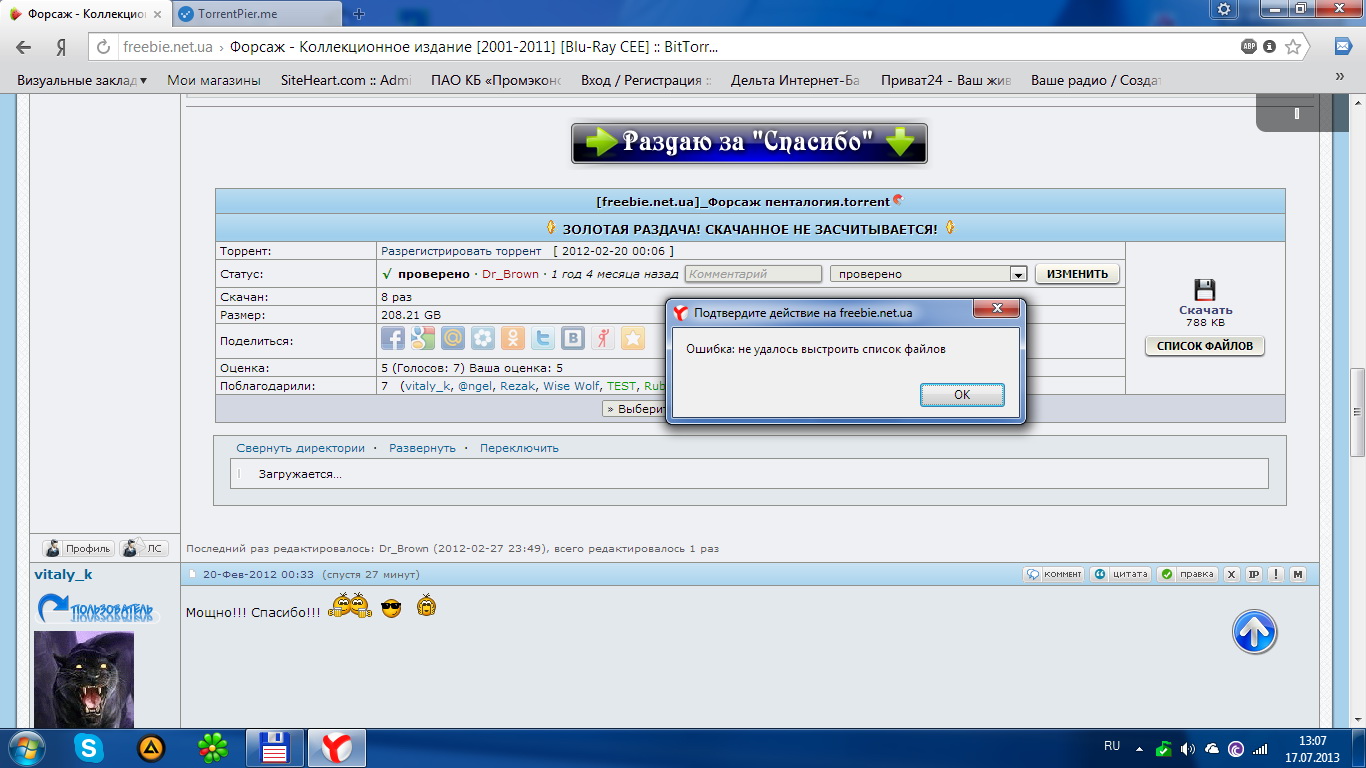Click the Развернуть directories link
The image size is (1366, 768).
[422, 448]
